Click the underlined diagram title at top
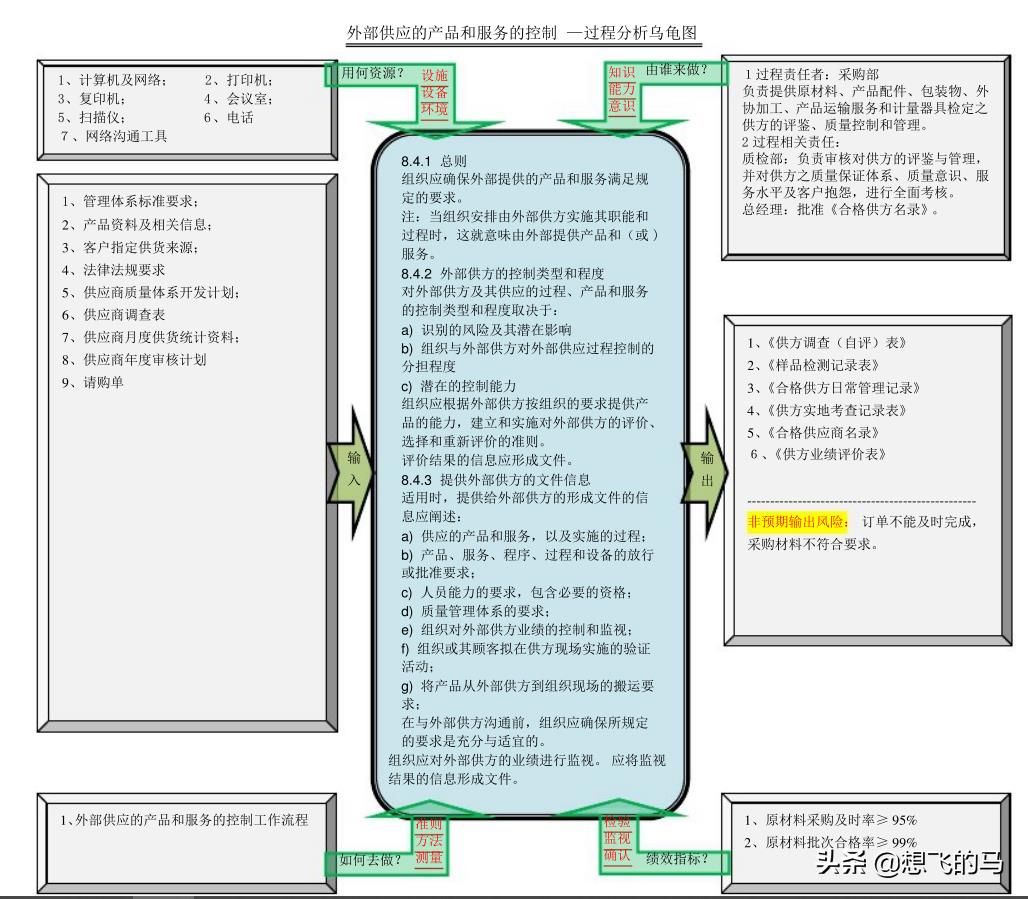This screenshot has height=899, width=1028. (x=522, y=33)
